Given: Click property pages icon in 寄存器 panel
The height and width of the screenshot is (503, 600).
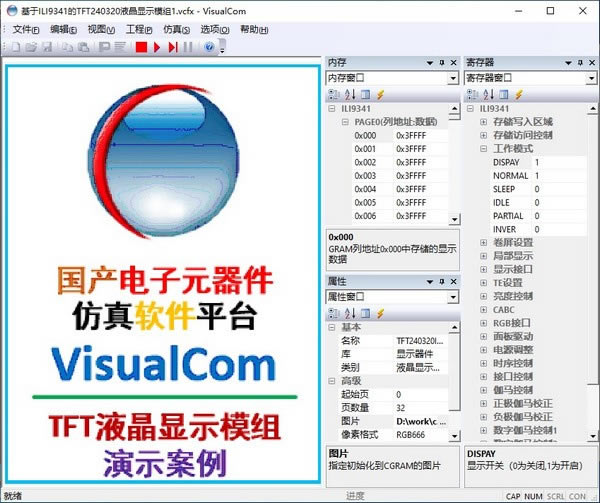Looking at the screenshot, I should [x=504, y=94].
